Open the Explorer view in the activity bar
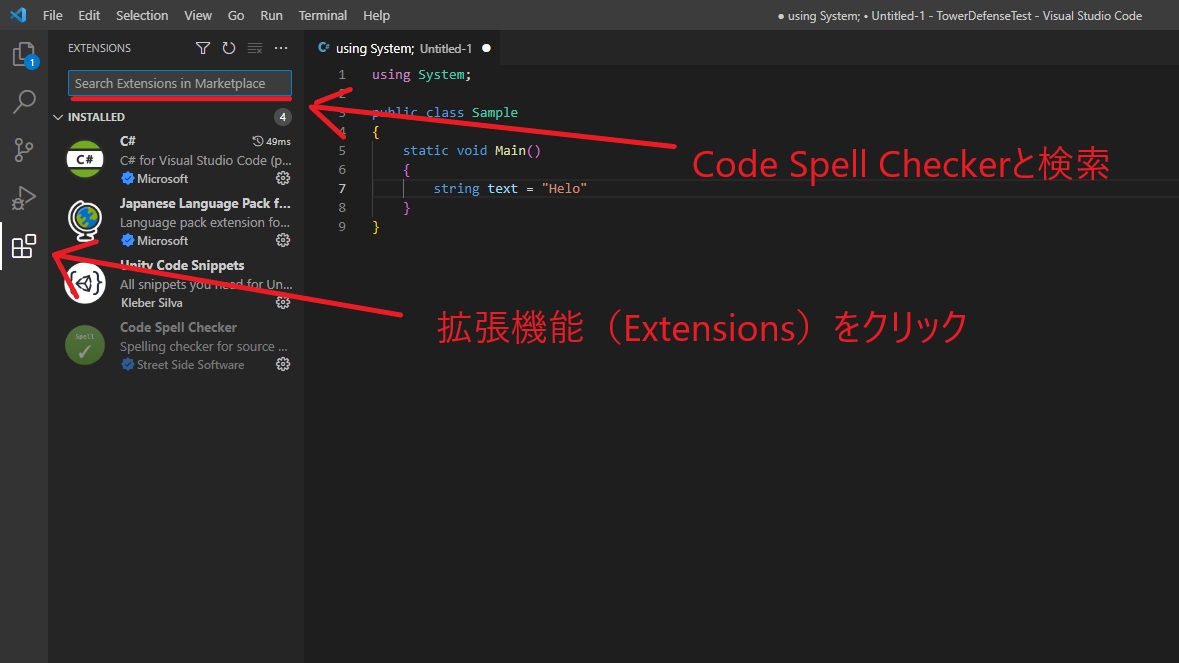 [24, 55]
